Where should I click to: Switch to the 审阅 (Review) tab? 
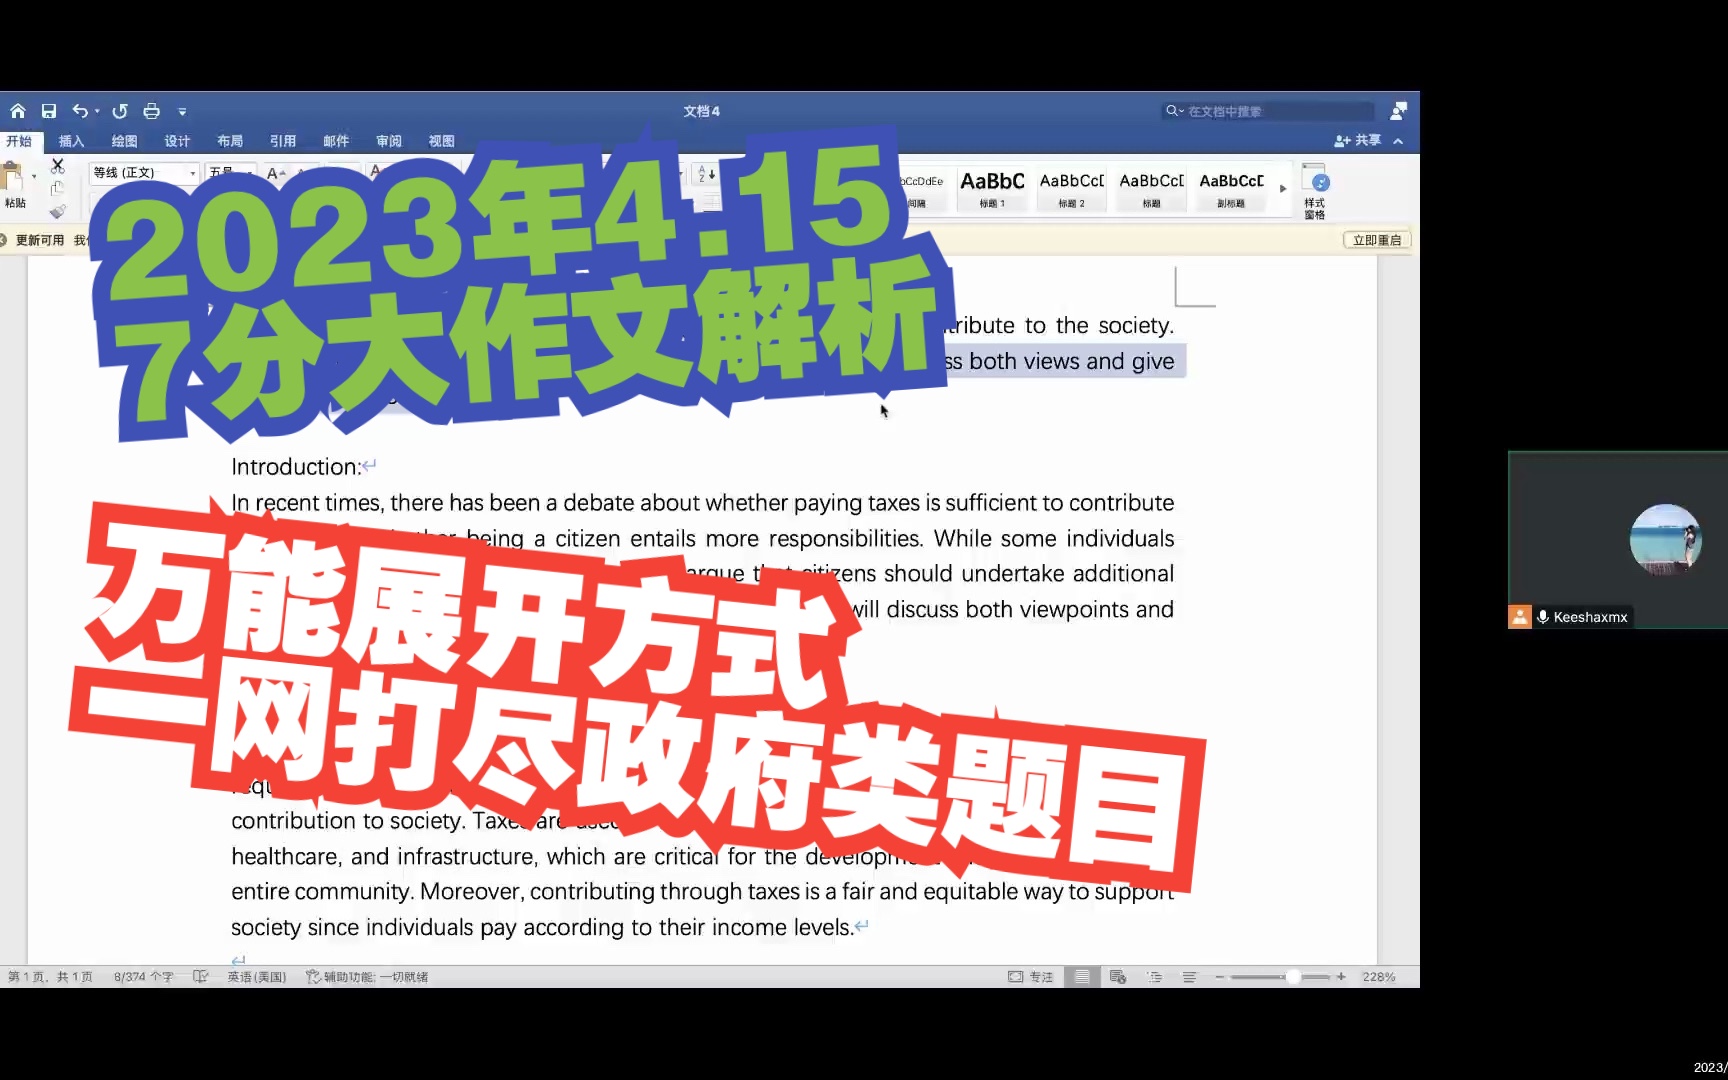coord(389,141)
